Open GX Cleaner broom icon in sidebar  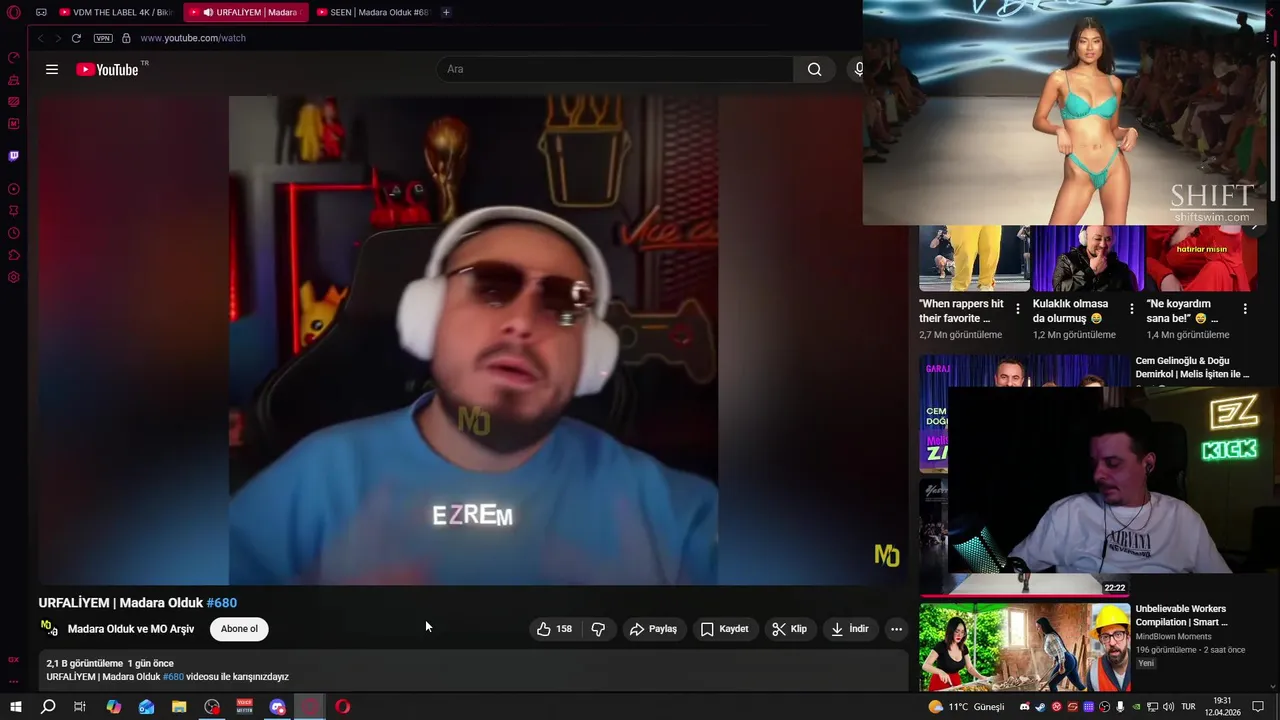[x=14, y=79]
